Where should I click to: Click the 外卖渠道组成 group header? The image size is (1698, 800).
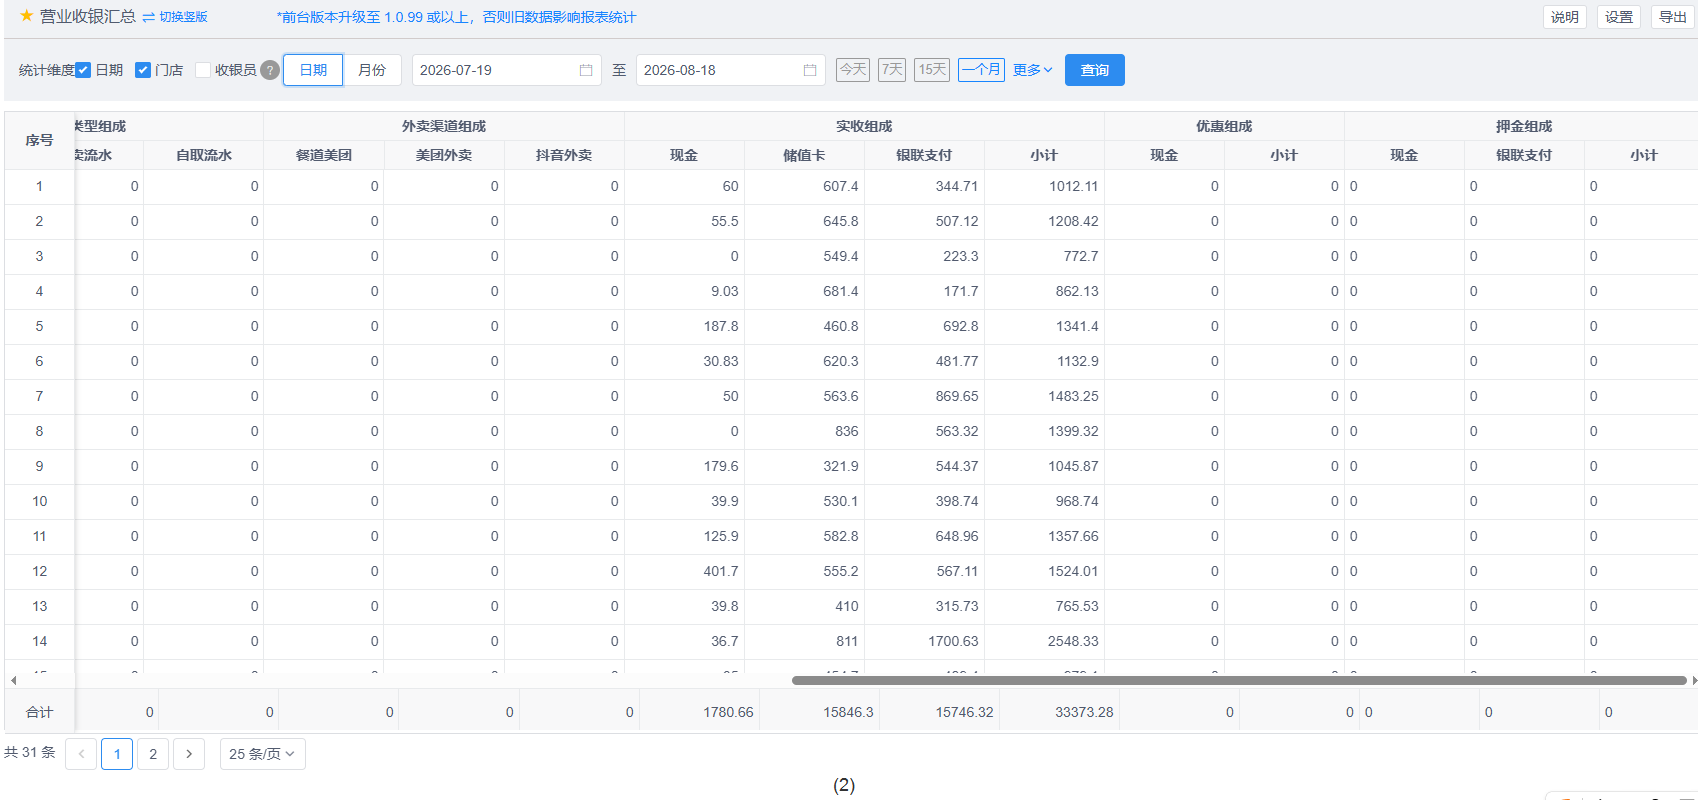444,126
